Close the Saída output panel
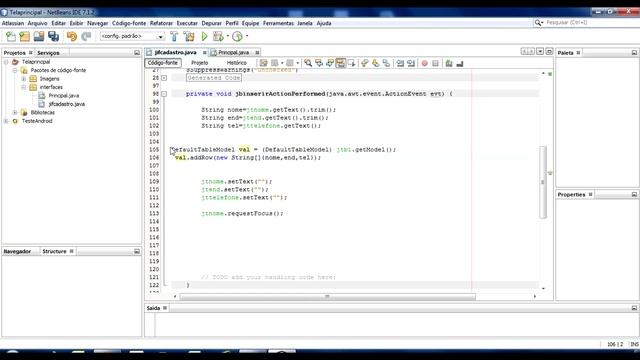 (x=165, y=308)
